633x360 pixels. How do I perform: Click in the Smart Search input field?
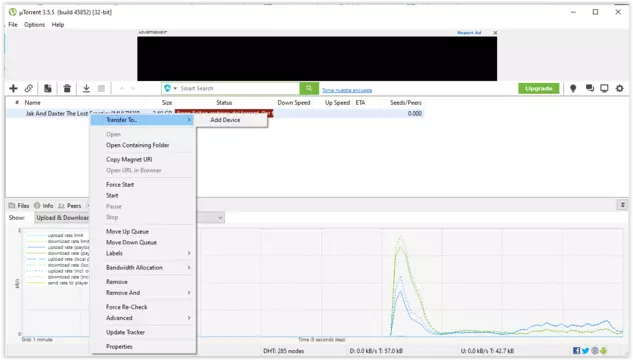coord(238,88)
